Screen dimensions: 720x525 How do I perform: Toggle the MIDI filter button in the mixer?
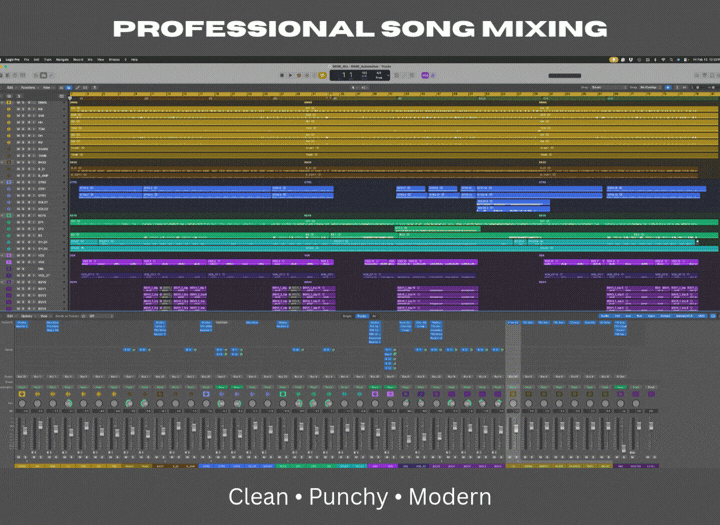tap(702, 316)
